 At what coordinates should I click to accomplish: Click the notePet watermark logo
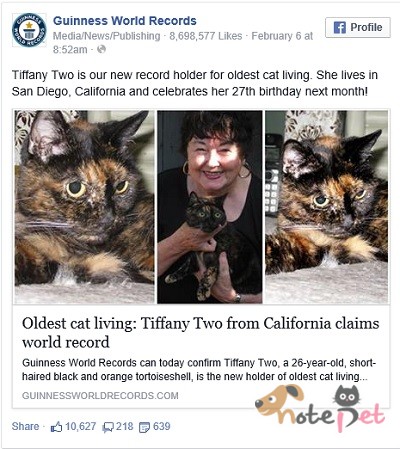click(320, 408)
